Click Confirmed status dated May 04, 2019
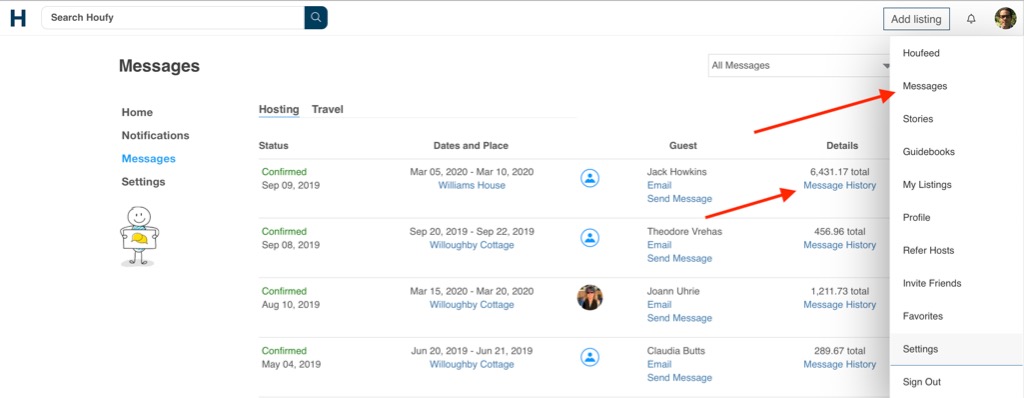 284,350
